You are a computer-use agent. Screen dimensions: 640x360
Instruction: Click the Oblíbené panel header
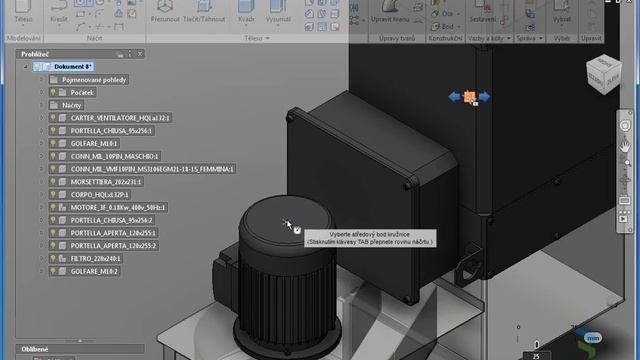tap(80, 349)
